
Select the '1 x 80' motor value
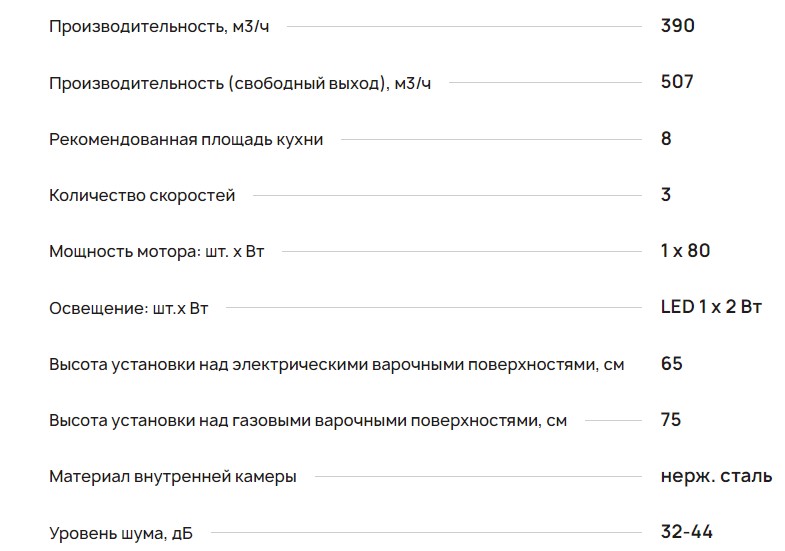[x=685, y=250]
